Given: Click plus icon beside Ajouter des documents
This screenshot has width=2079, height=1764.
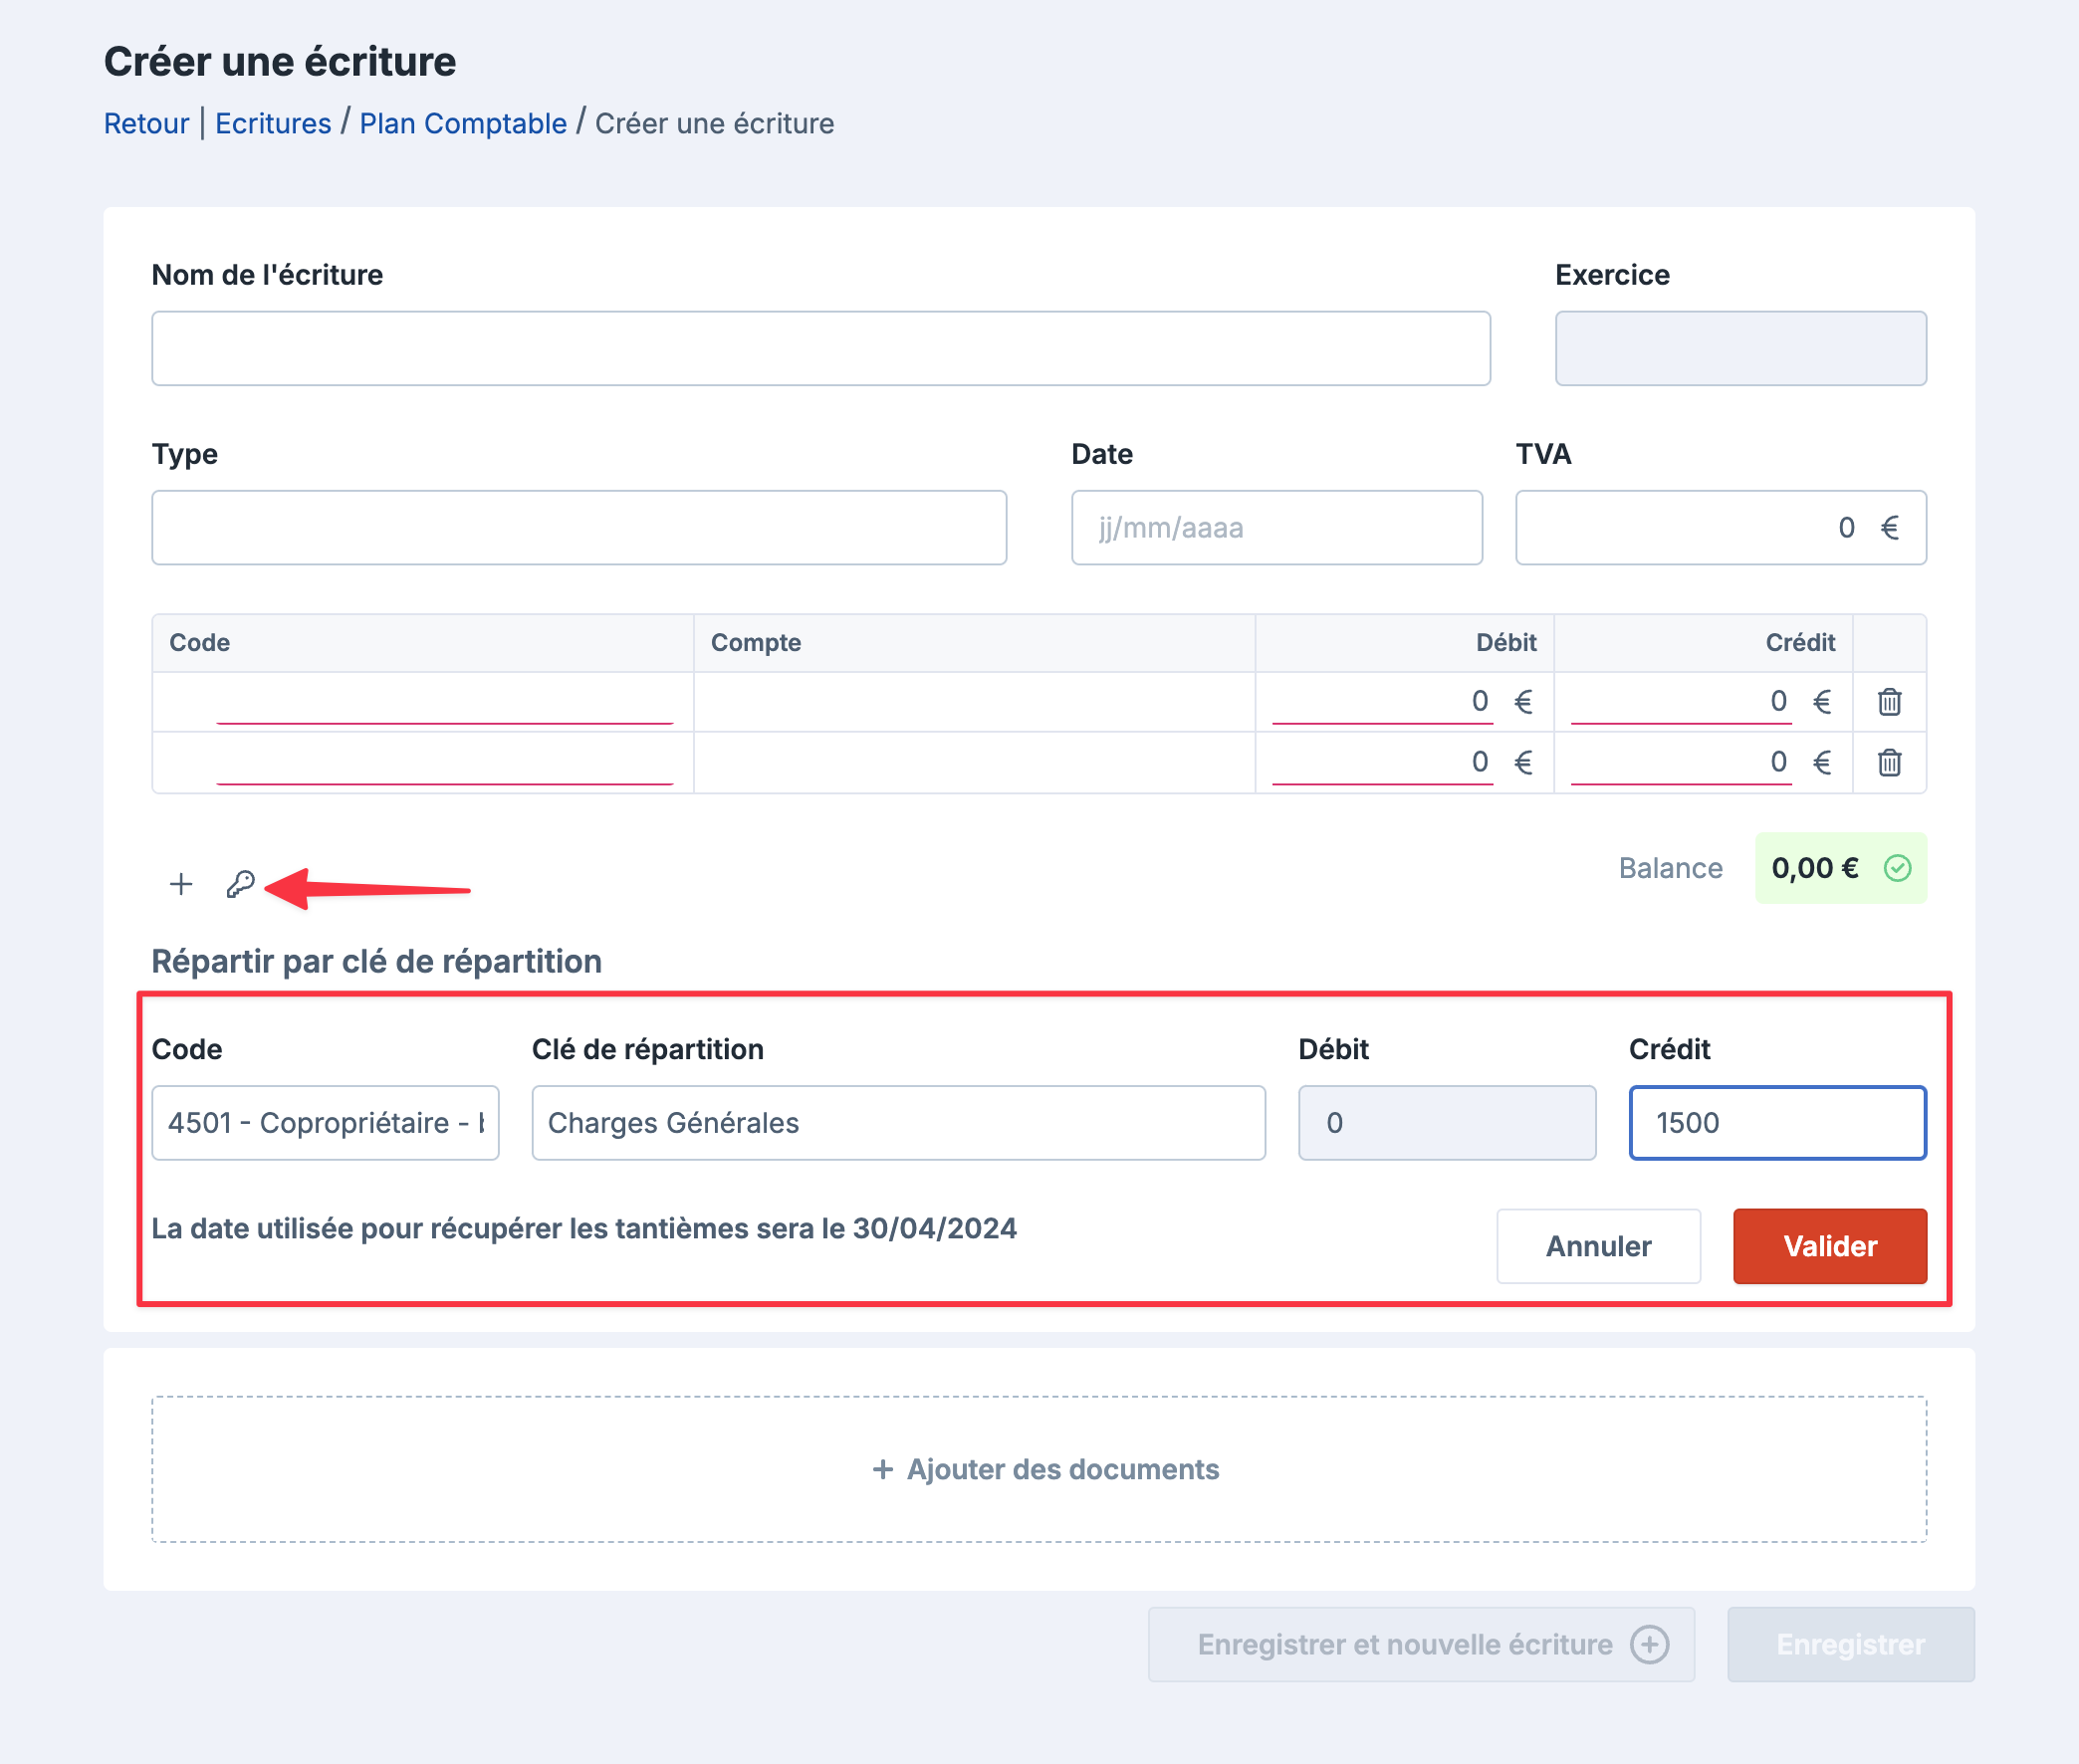Looking at the screenshot, I should click(882, 1469).
